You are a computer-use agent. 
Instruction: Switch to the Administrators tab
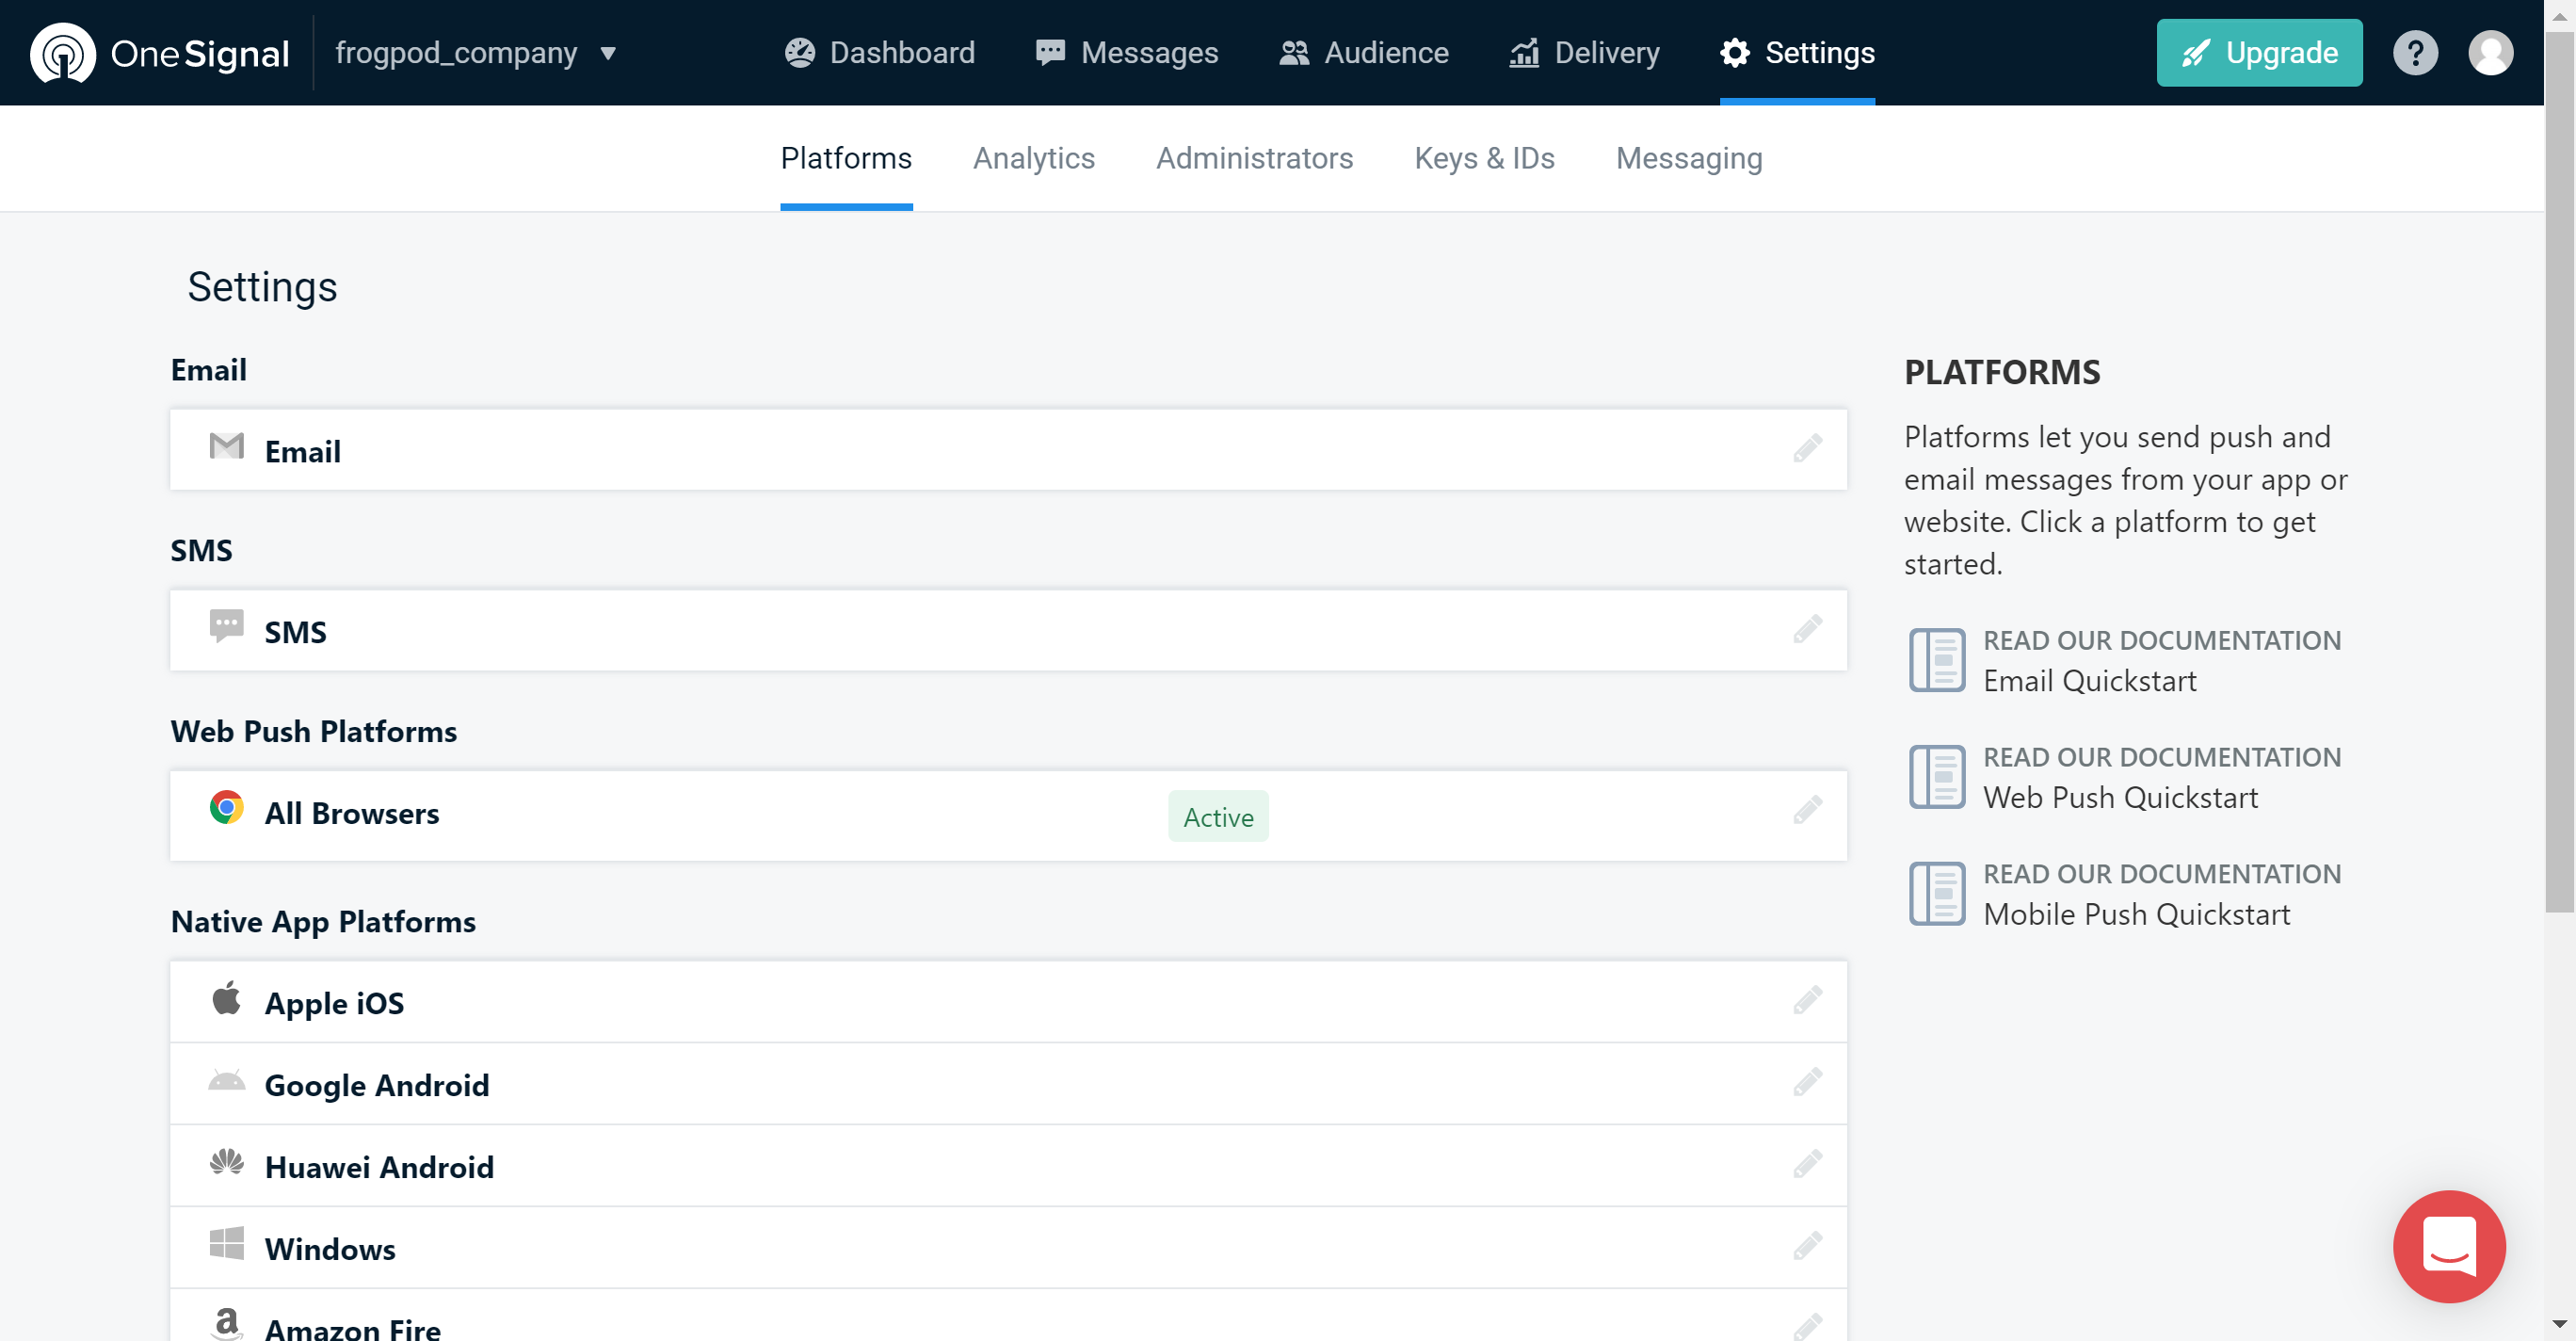pyautogui.click(x=1254, y=158)
